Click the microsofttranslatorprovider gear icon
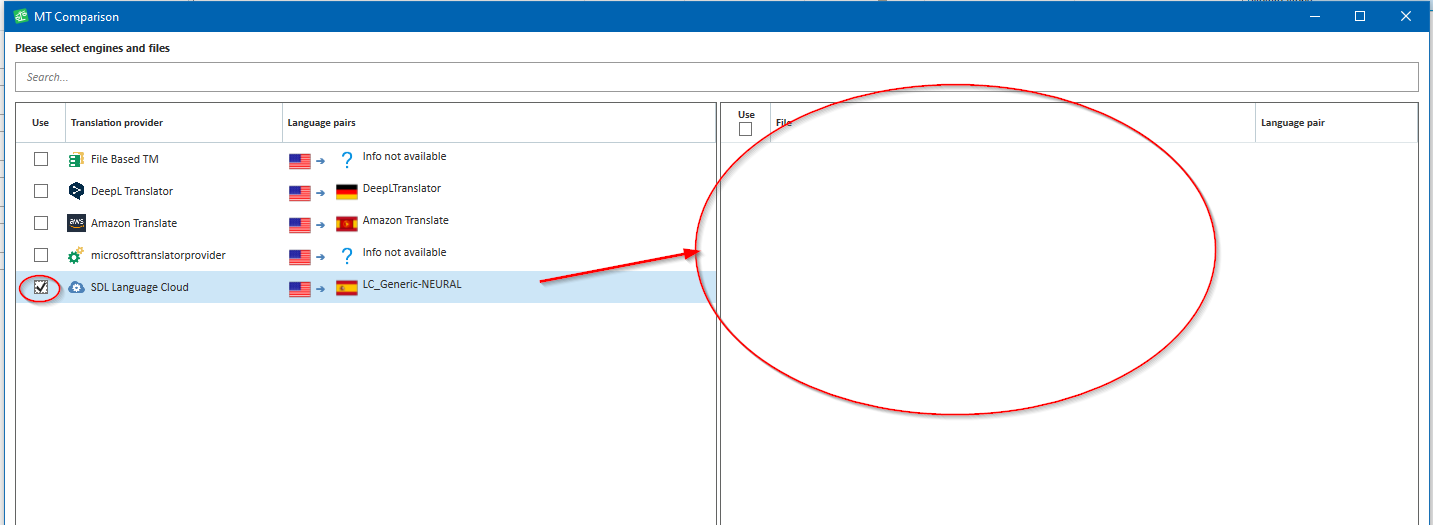Image resolution: width=1433 pixels, height=525 pixels. click(76, 255)
